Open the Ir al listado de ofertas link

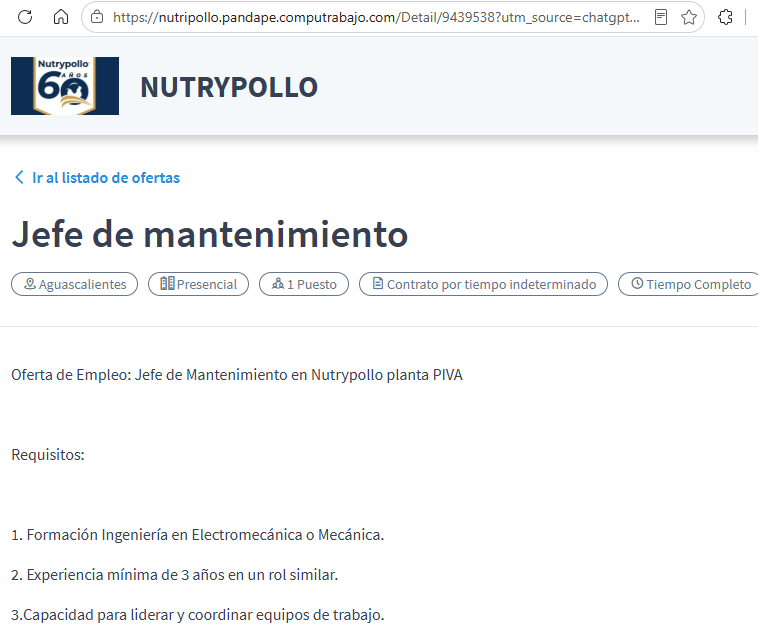pyautogui.click(x=106, y=177)
